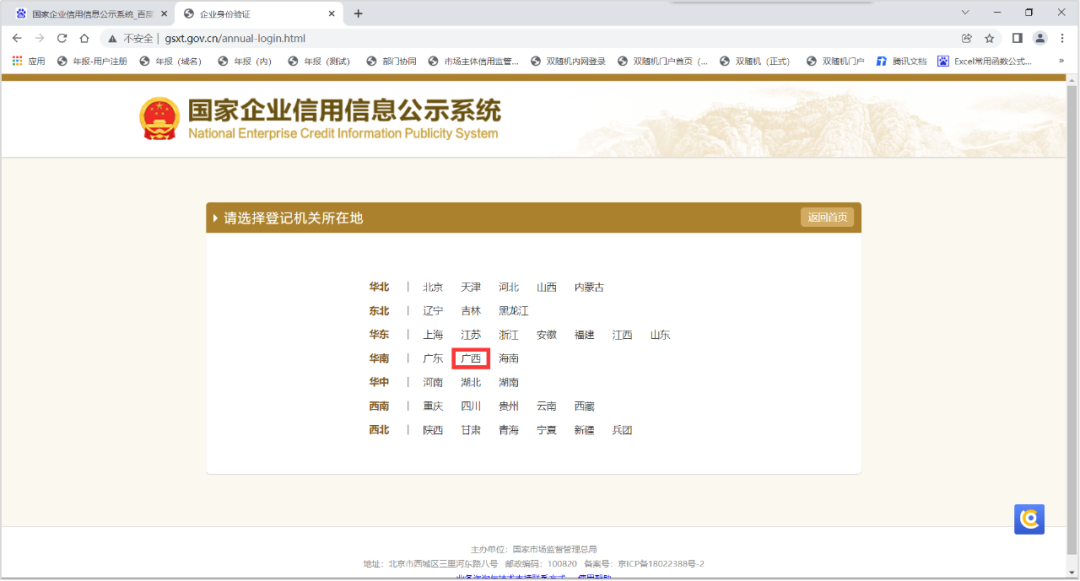Select 河北 province

pos(508,287)
